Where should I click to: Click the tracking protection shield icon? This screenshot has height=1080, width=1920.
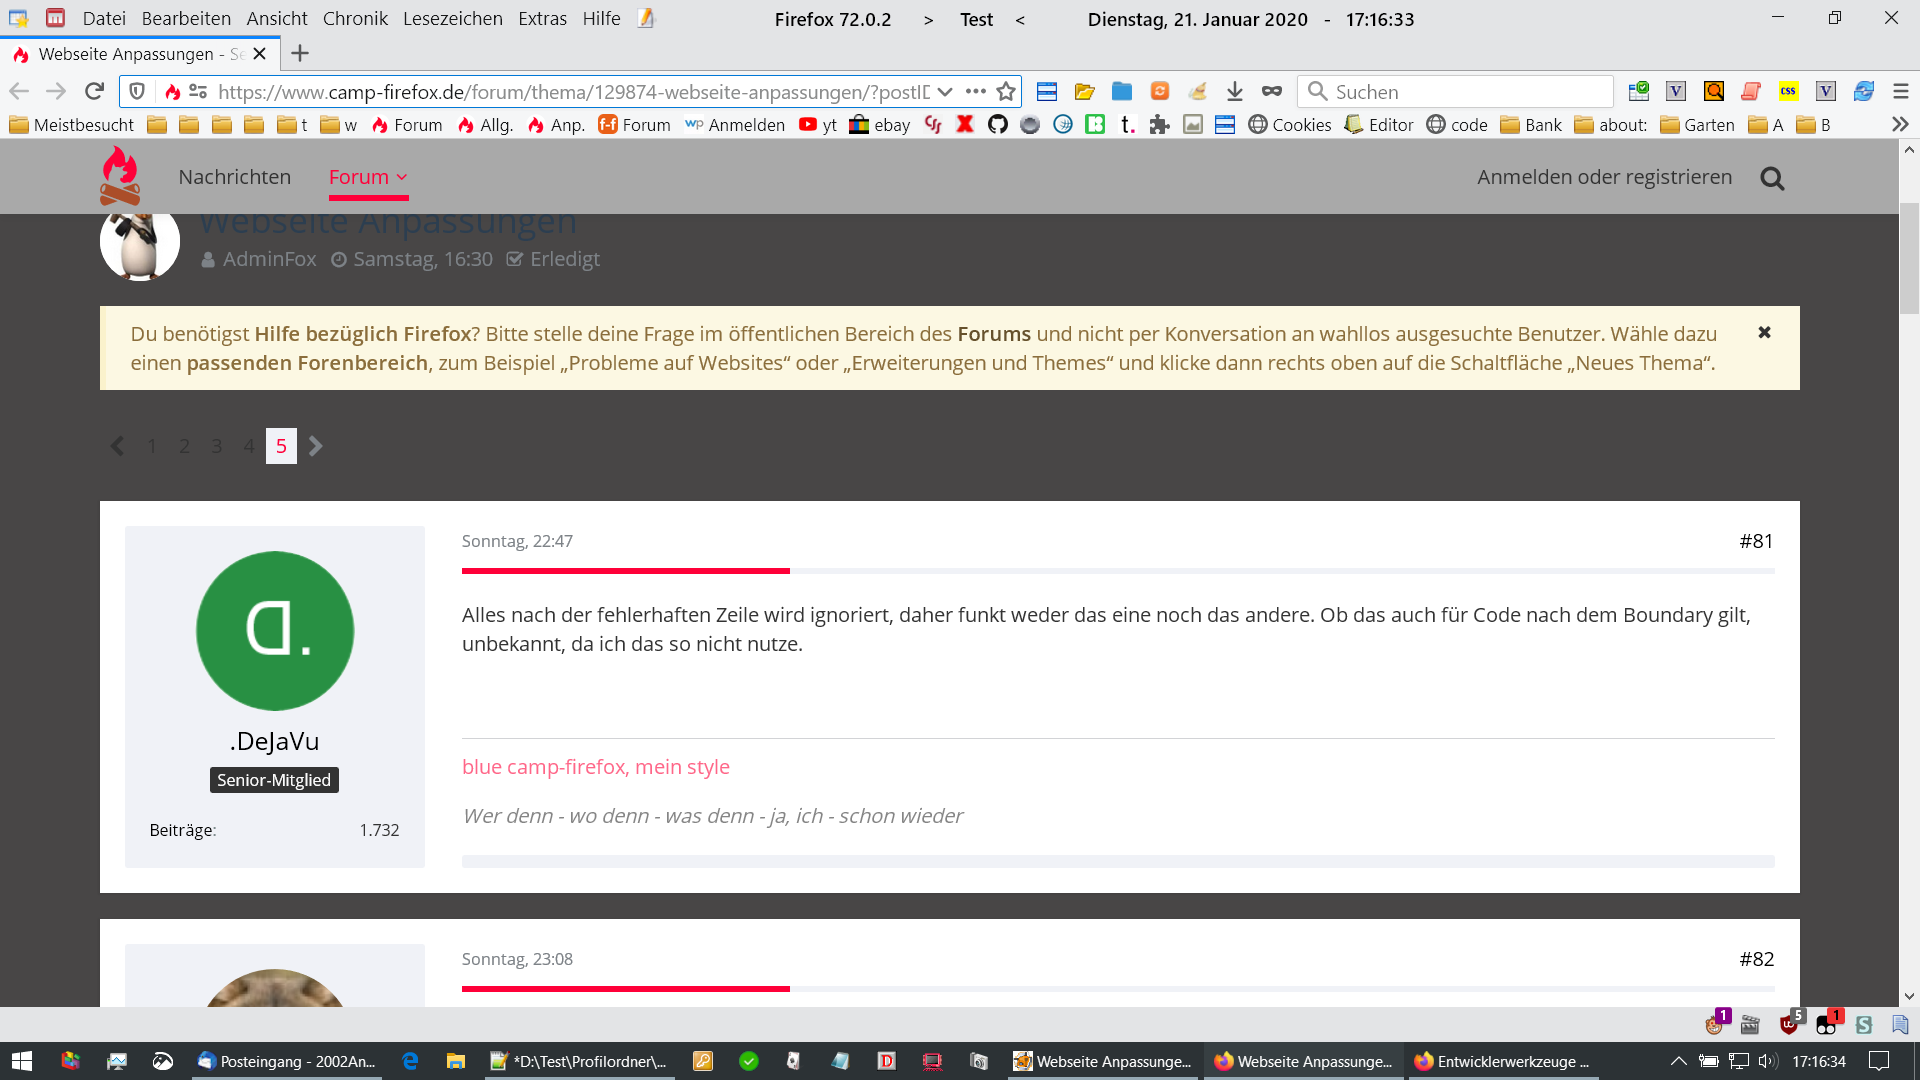138,91
